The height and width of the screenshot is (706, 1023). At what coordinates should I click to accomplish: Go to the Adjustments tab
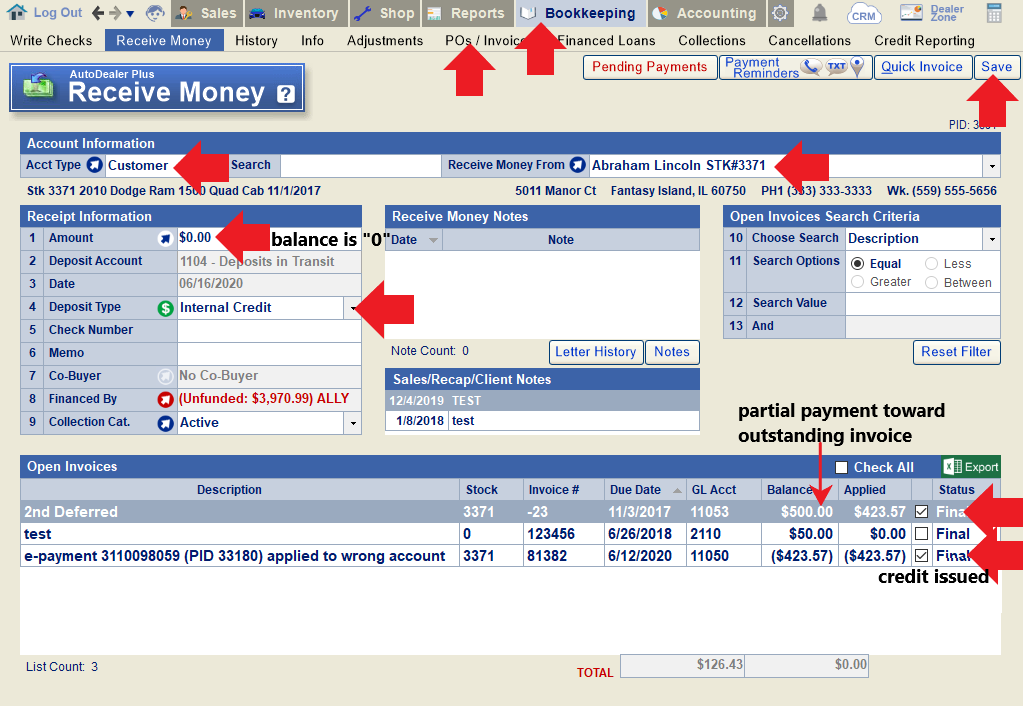click(385, 40)
